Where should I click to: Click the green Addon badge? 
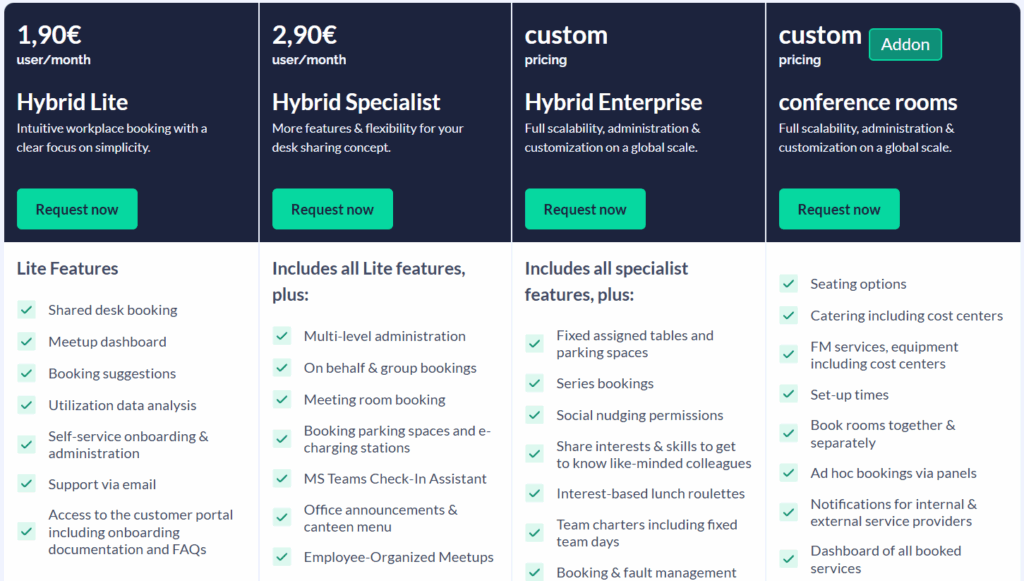pos(905,44)
